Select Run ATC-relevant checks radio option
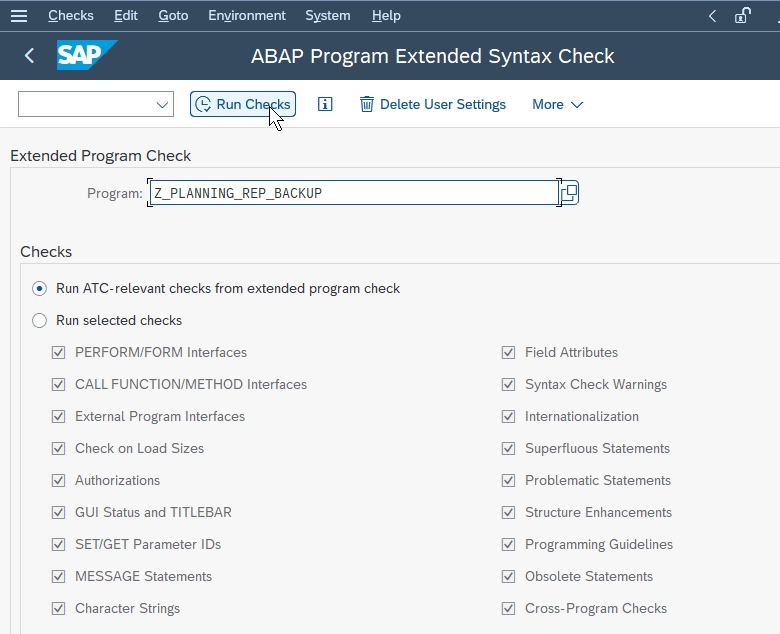 point(39,288)
